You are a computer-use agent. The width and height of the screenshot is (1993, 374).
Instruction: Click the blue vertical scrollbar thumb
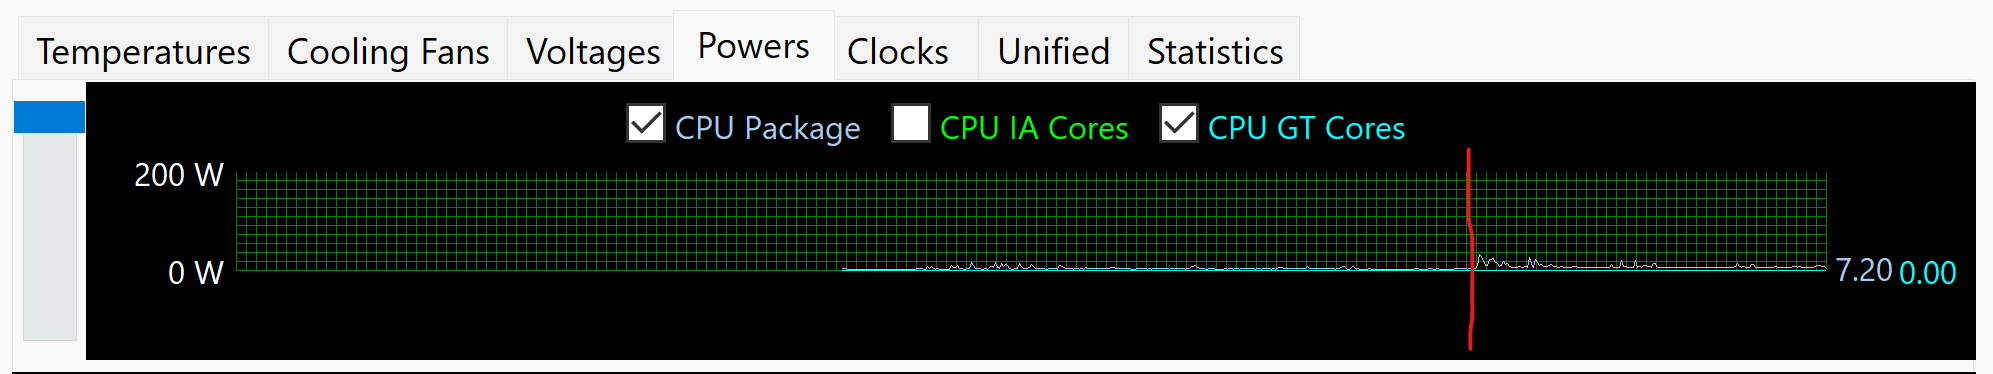[x=49, y=117]
